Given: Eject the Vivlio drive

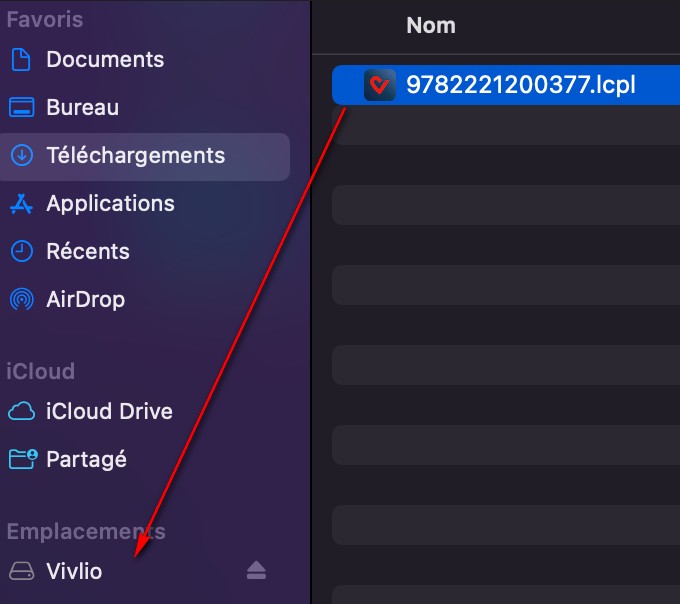Looking at the screenshot, I should [256, 570].
